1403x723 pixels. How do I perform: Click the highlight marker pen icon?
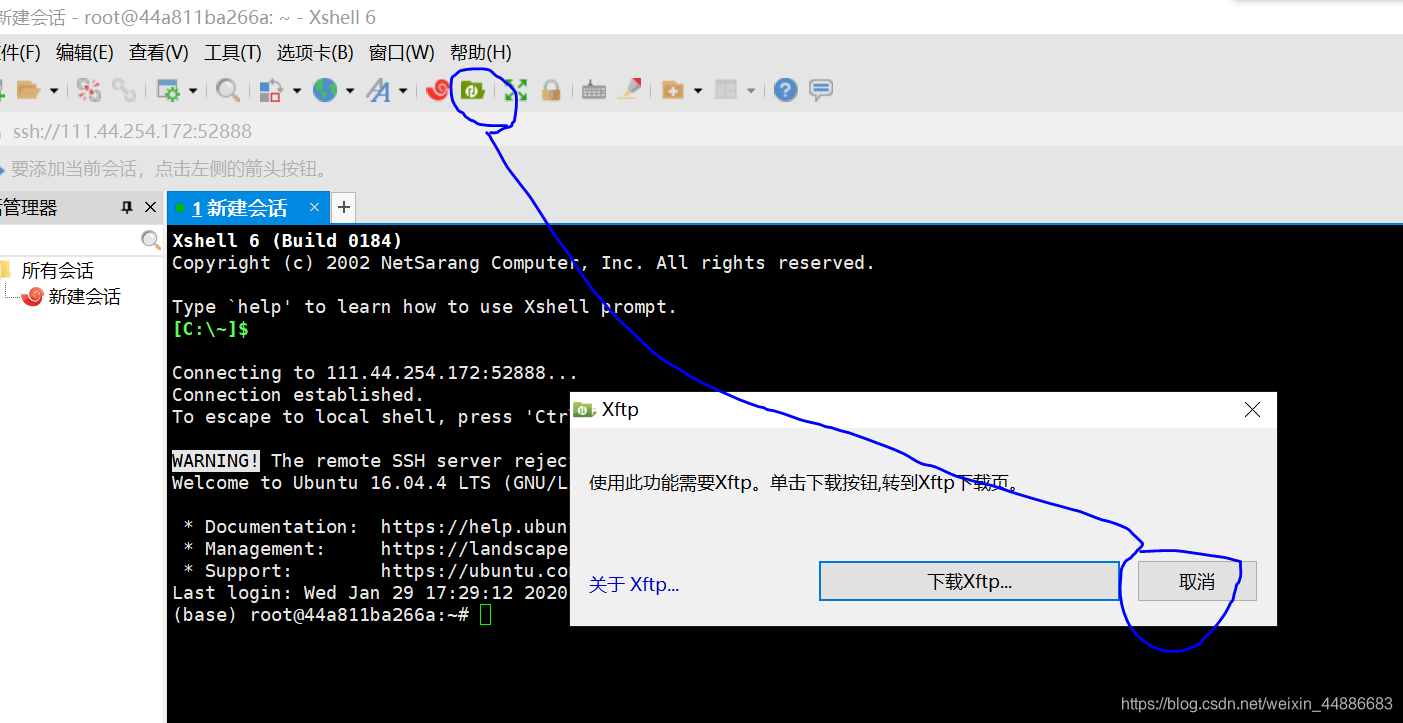(x=629, y=90)
